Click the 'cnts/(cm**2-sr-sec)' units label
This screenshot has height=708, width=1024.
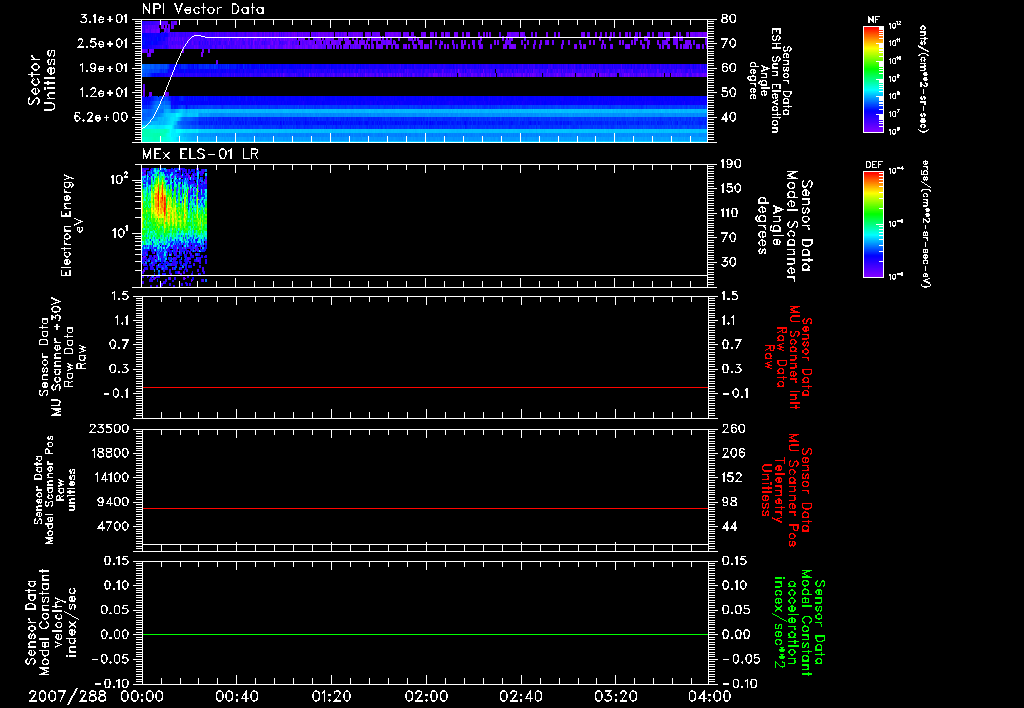point(923,79)
